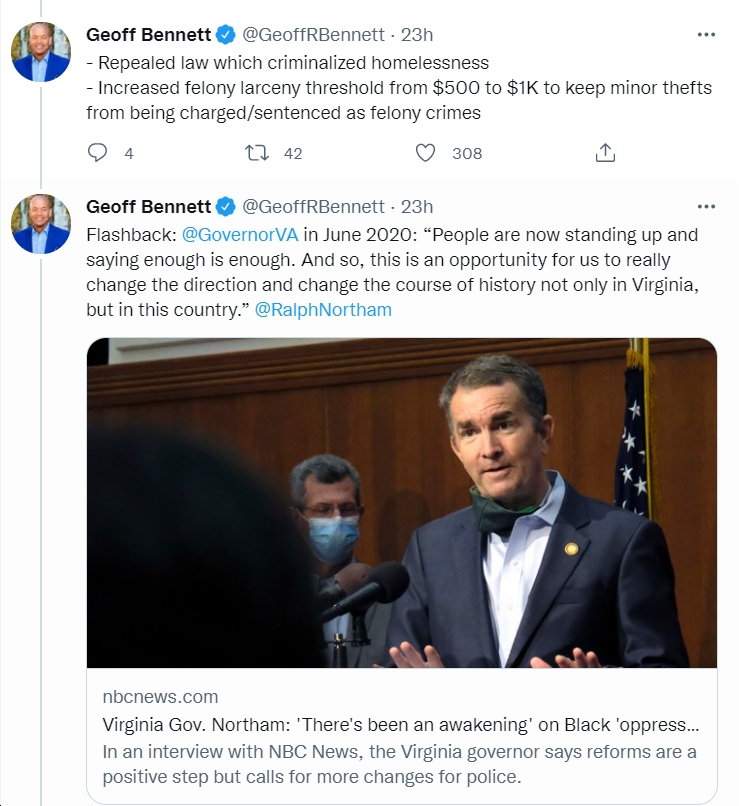Open @GeoffRBennett handle on first tweet
The width and height of the screenshot is (739, 806).
[x=313, y=34]
